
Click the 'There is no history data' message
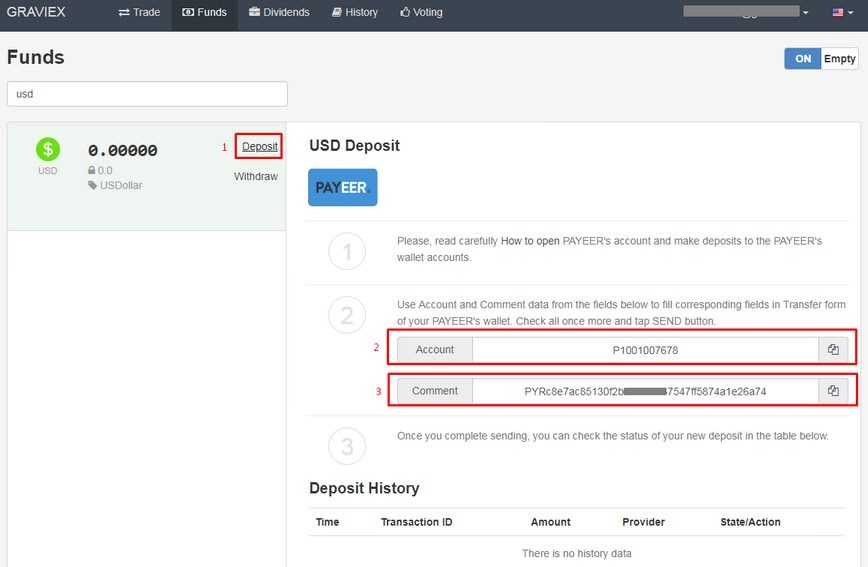pyautogui.click(x=576, y=553)
